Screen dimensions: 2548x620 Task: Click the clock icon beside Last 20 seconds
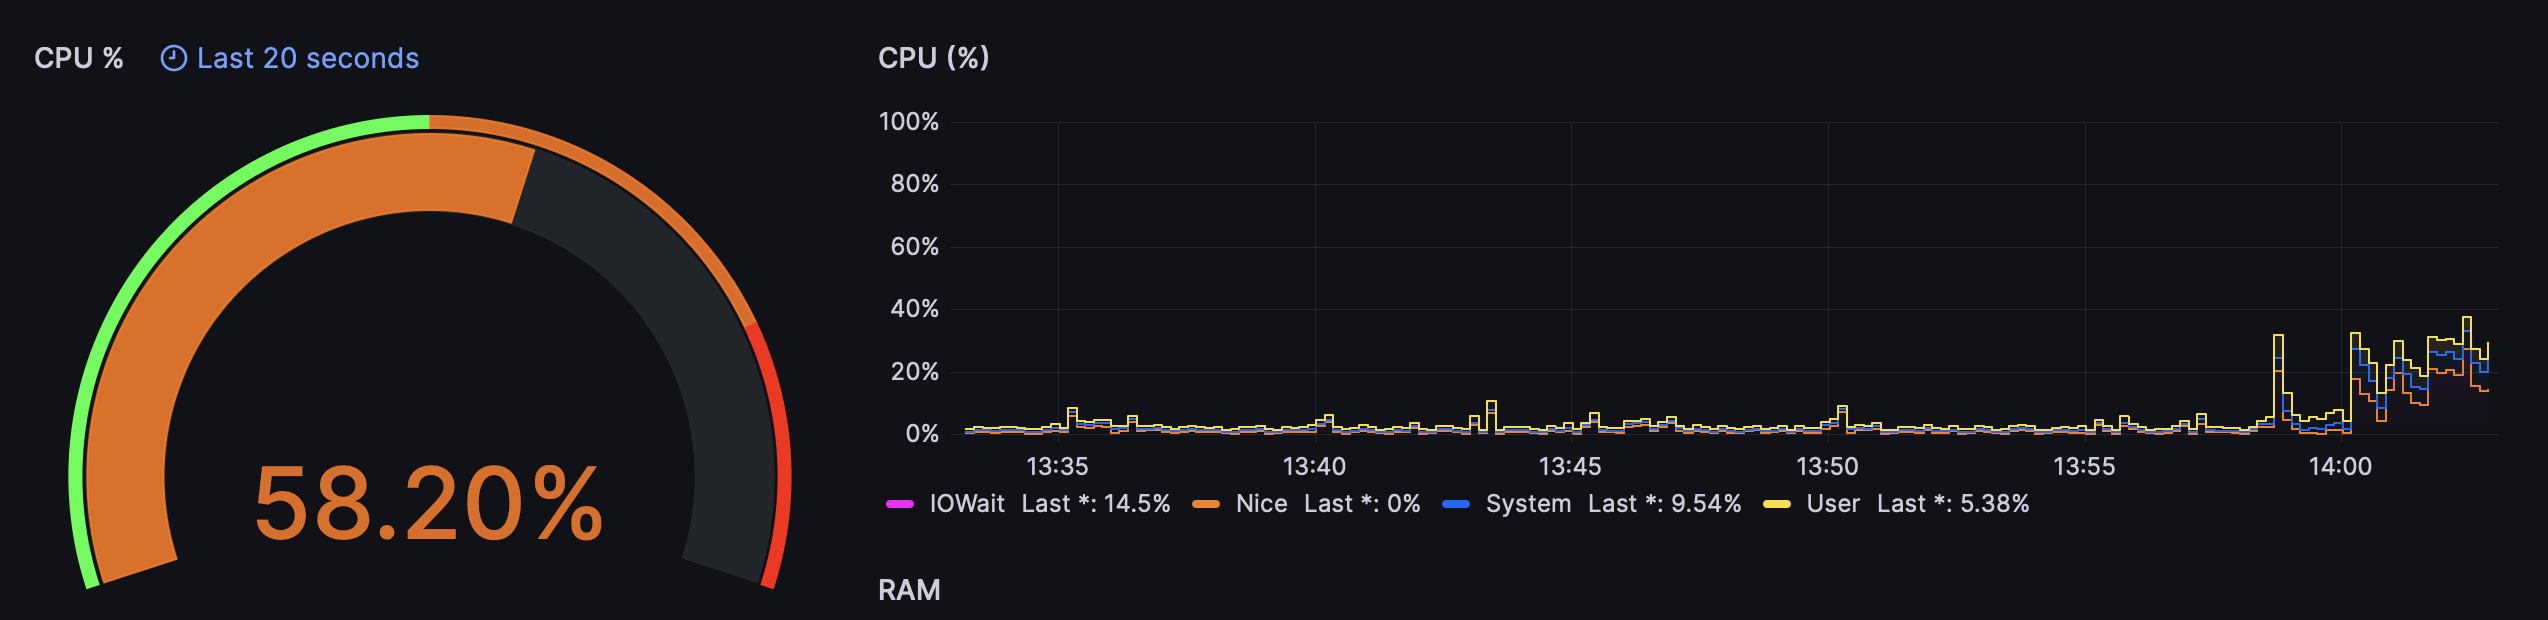pos(173,59)
